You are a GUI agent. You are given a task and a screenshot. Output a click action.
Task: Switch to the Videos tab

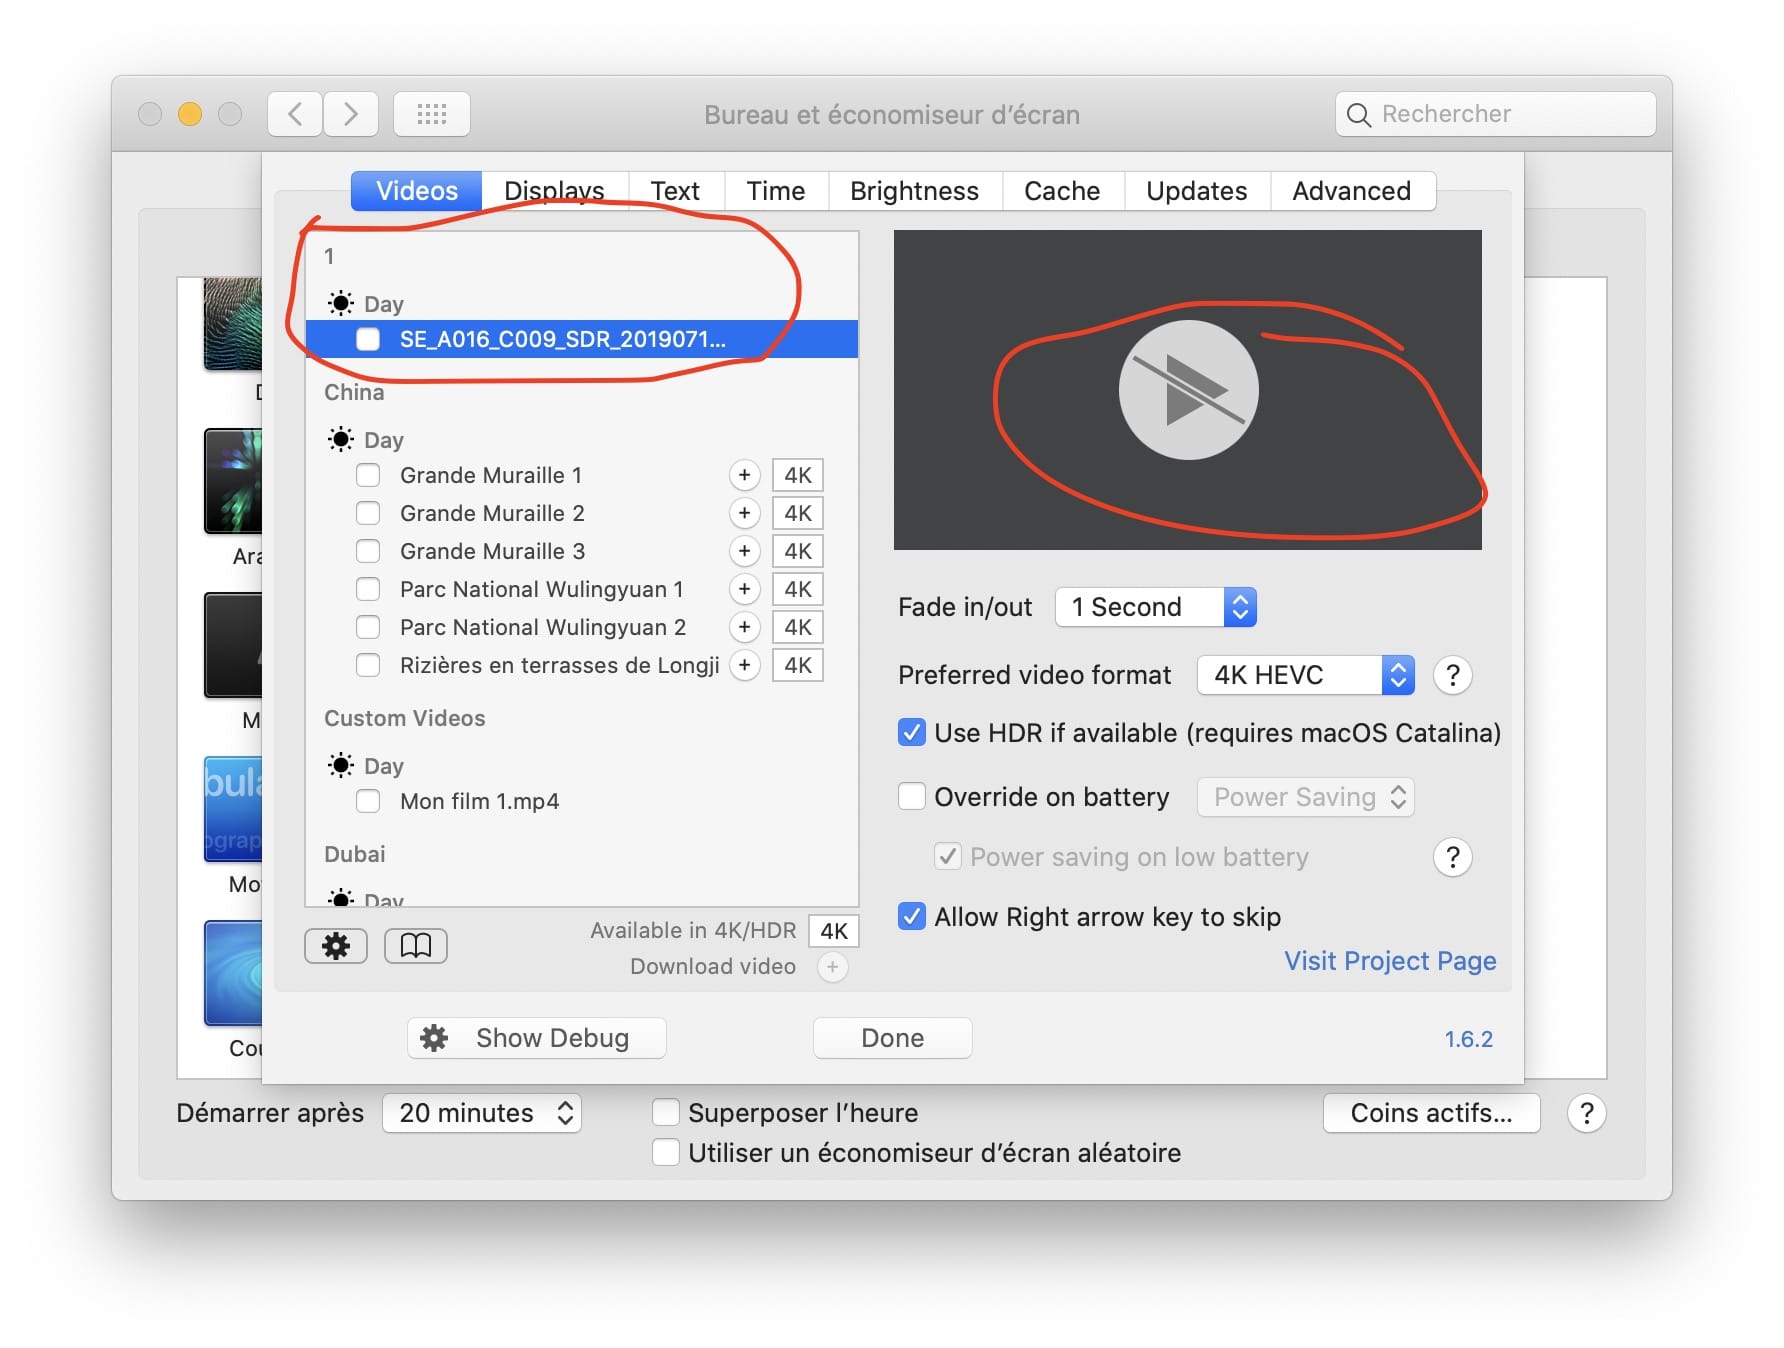pyautogui.click(x=417, y=191)
